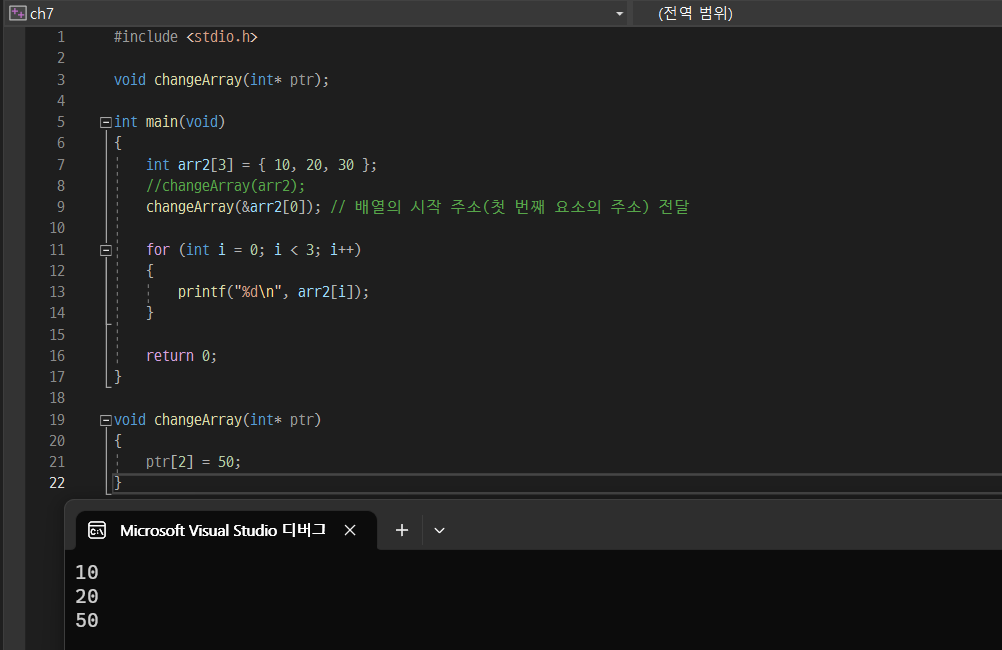Click the ch7 project file icon
This screenshot has height=650, width=1002.
point(18,13)
